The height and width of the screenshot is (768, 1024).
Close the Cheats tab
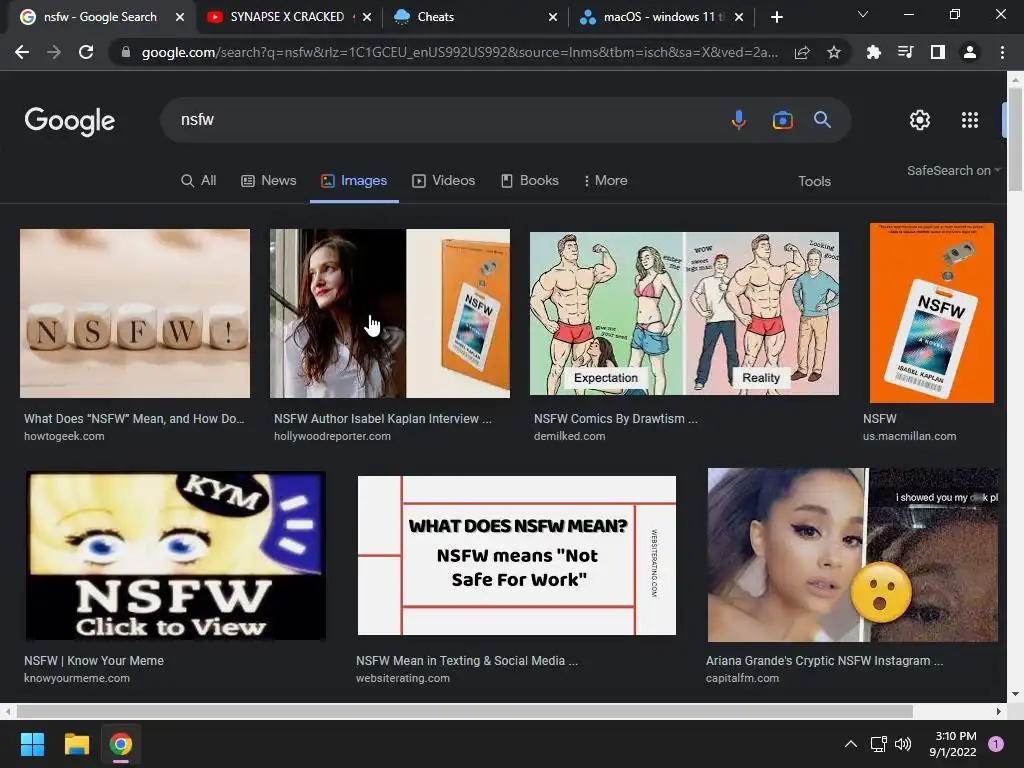tap(552, 17)
